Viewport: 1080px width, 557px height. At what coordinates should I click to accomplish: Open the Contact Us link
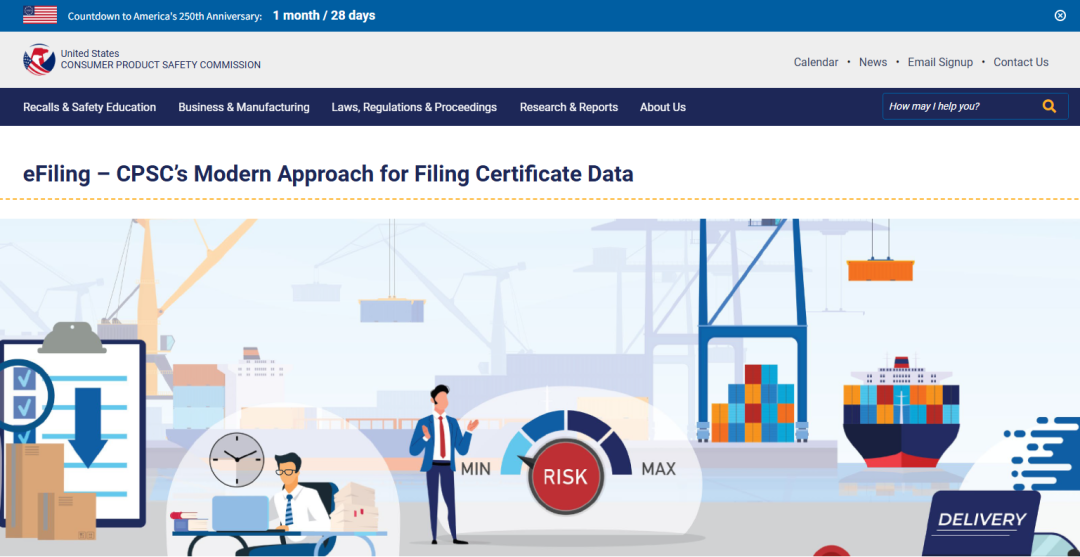(1021, 62)
